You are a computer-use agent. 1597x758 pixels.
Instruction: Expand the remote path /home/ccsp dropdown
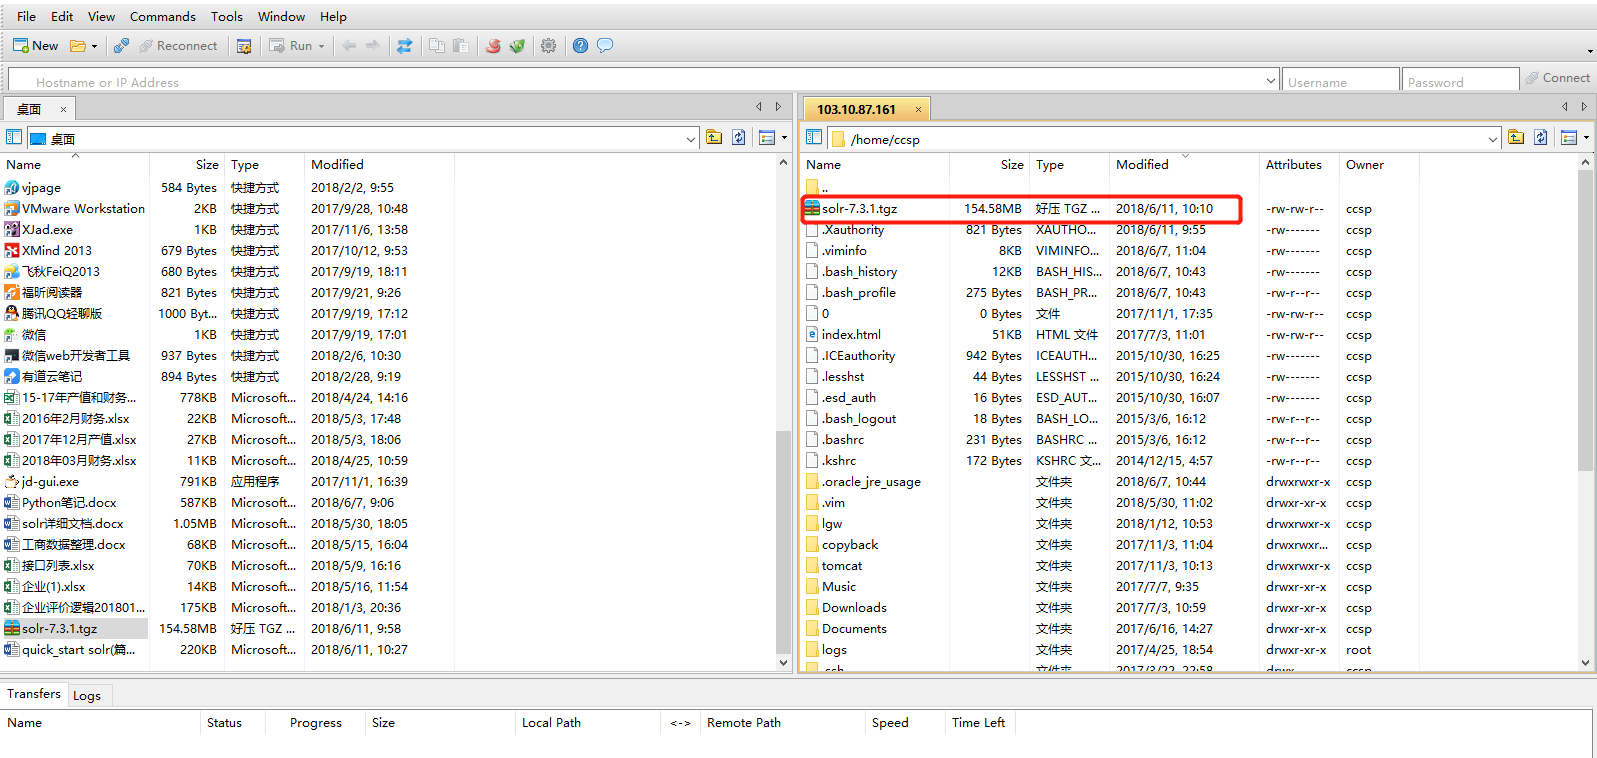[x=1493, y=139]
